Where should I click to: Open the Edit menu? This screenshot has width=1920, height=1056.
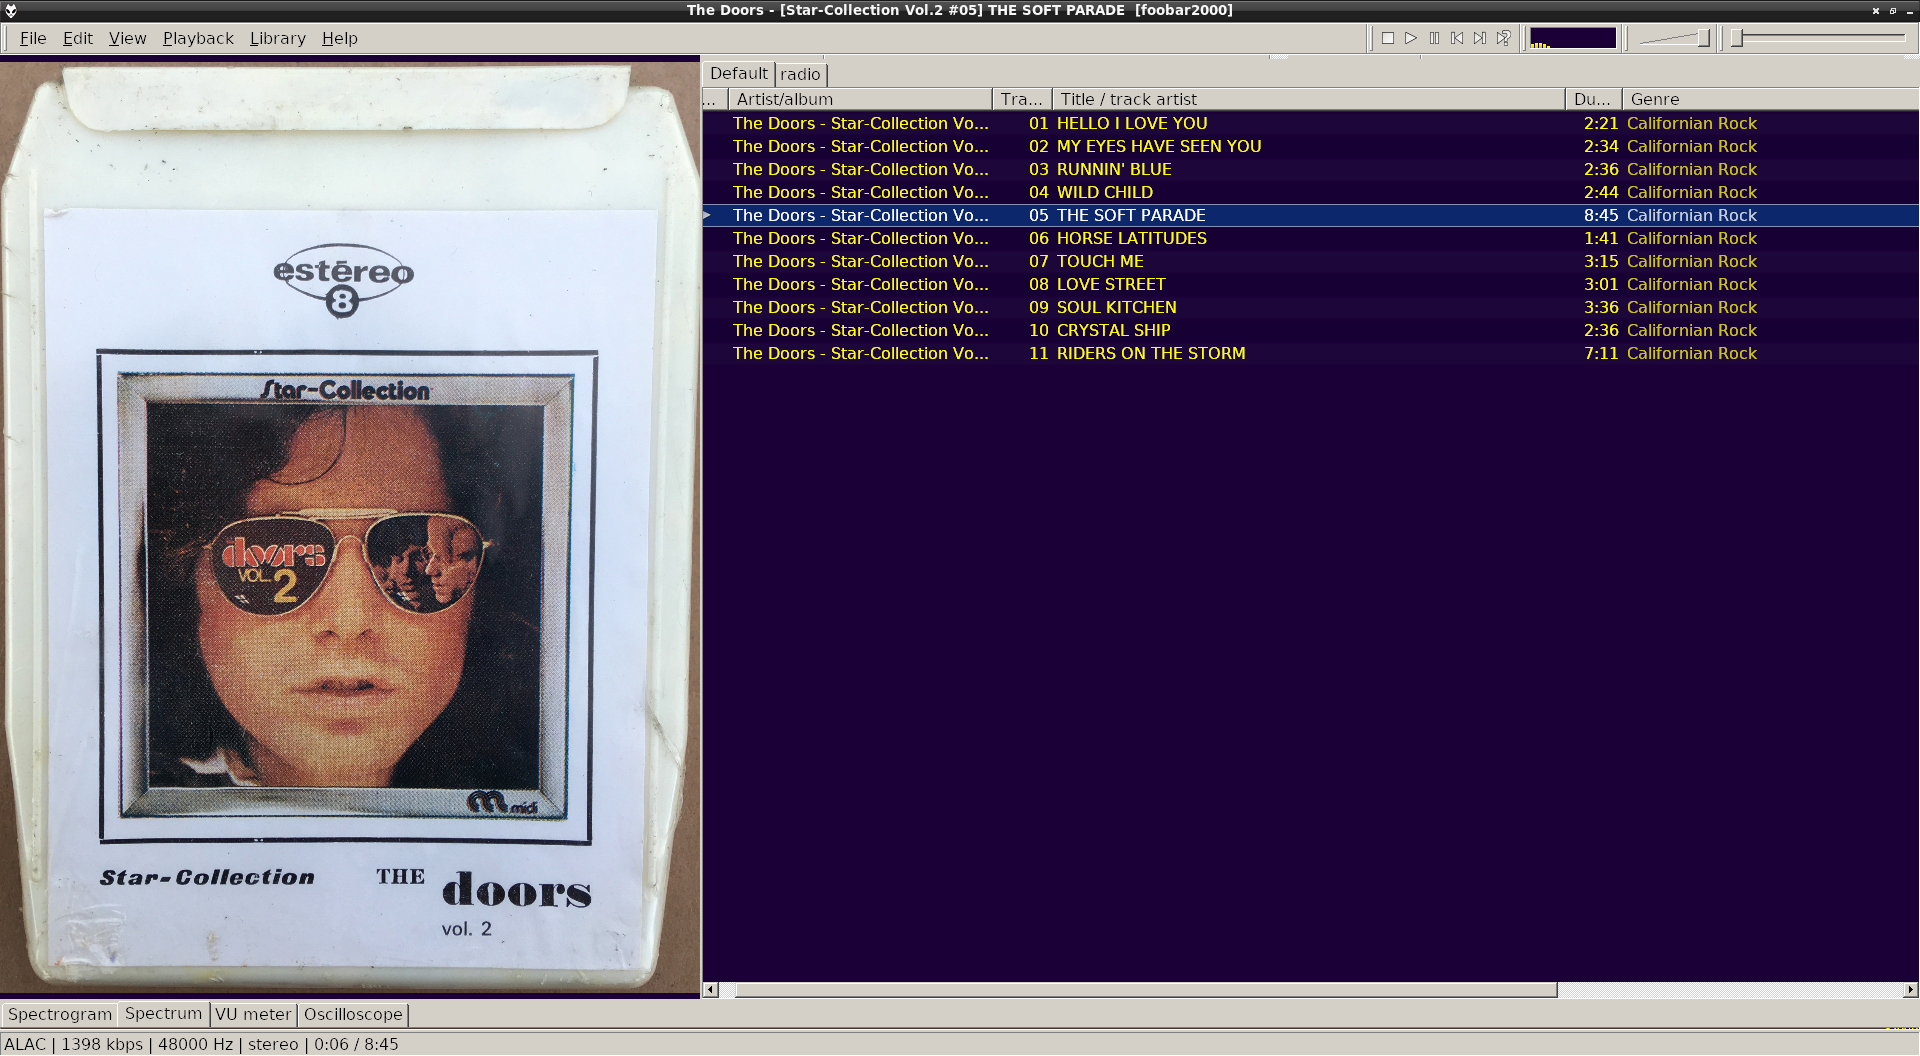[x=78, y=38]
